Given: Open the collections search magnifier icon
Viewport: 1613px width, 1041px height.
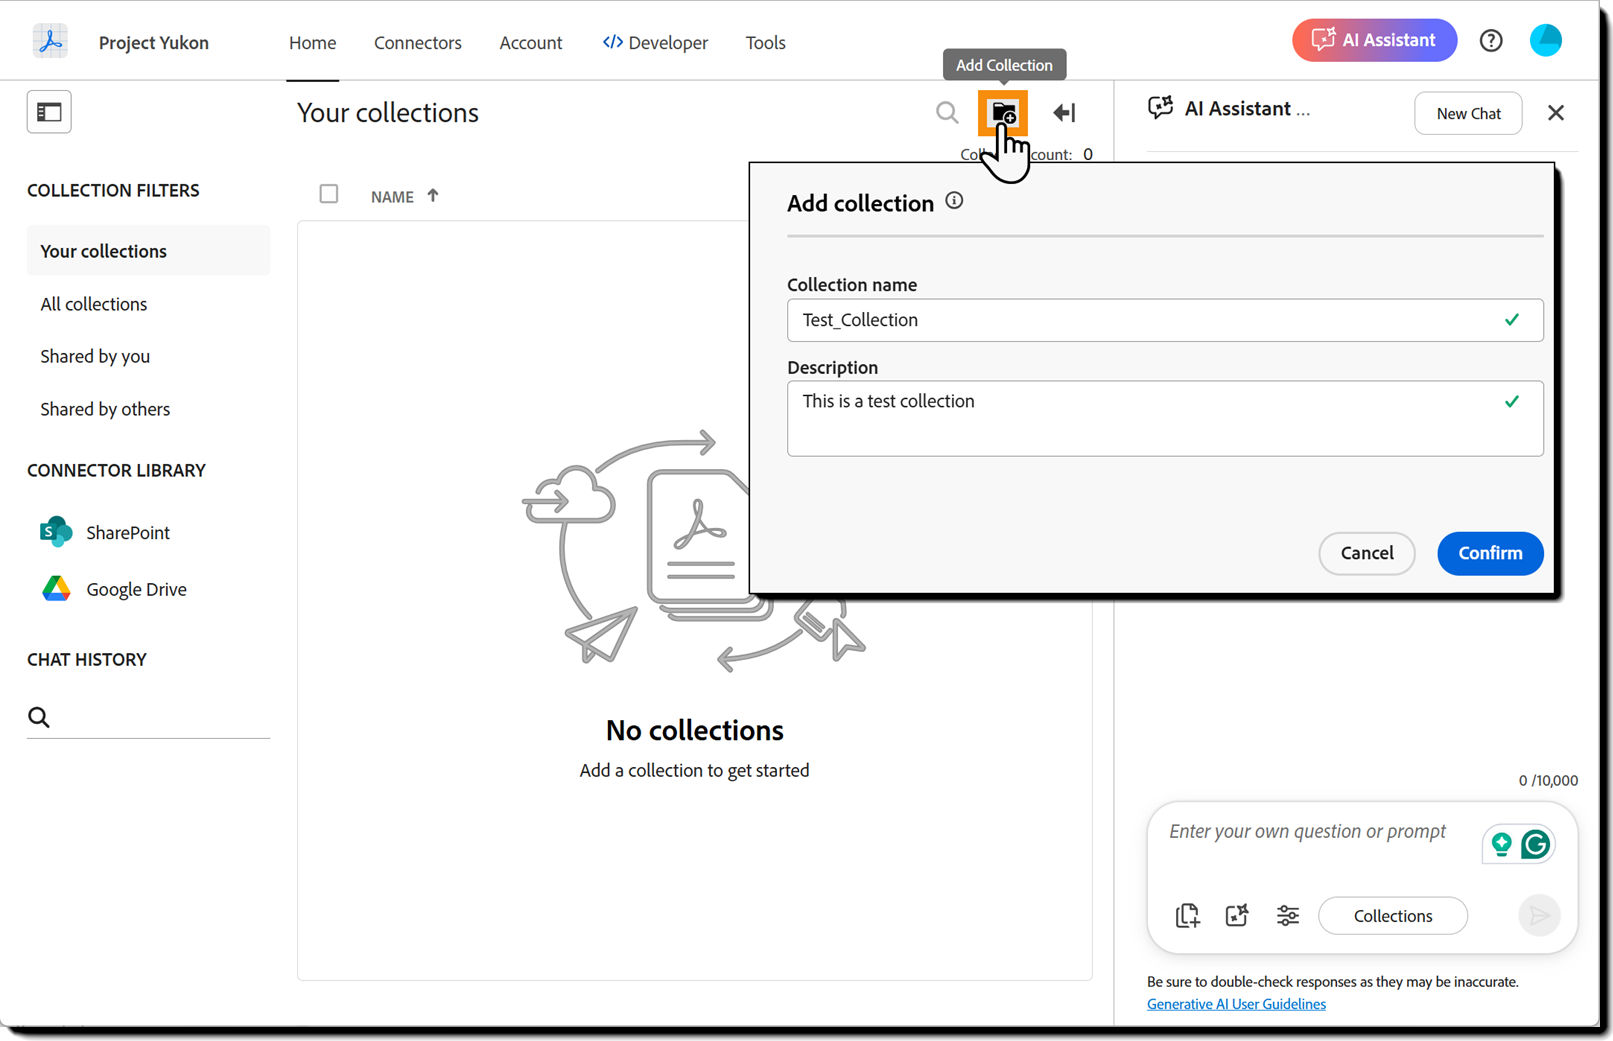Looking at the screenshot, I should (946, 113).
